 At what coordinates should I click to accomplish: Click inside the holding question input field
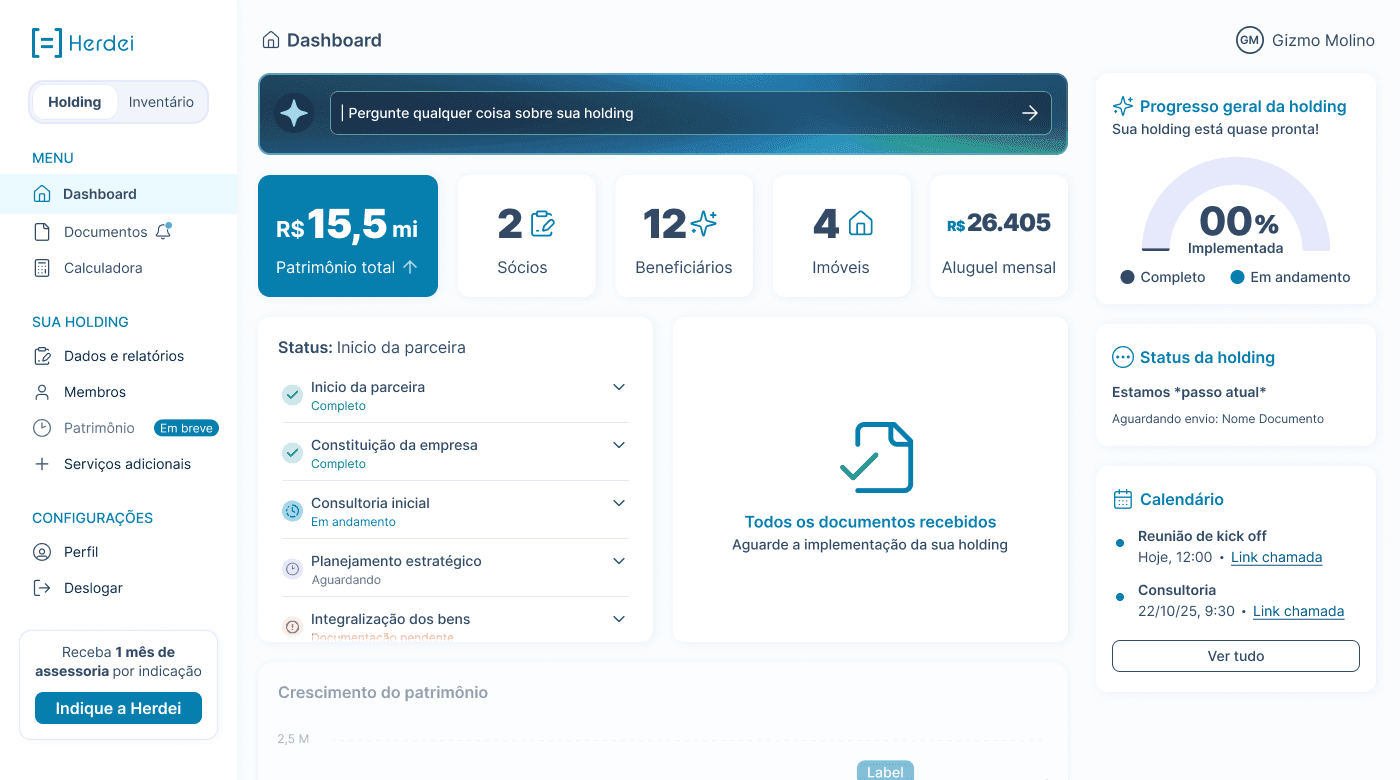click(x=690, y=113)
